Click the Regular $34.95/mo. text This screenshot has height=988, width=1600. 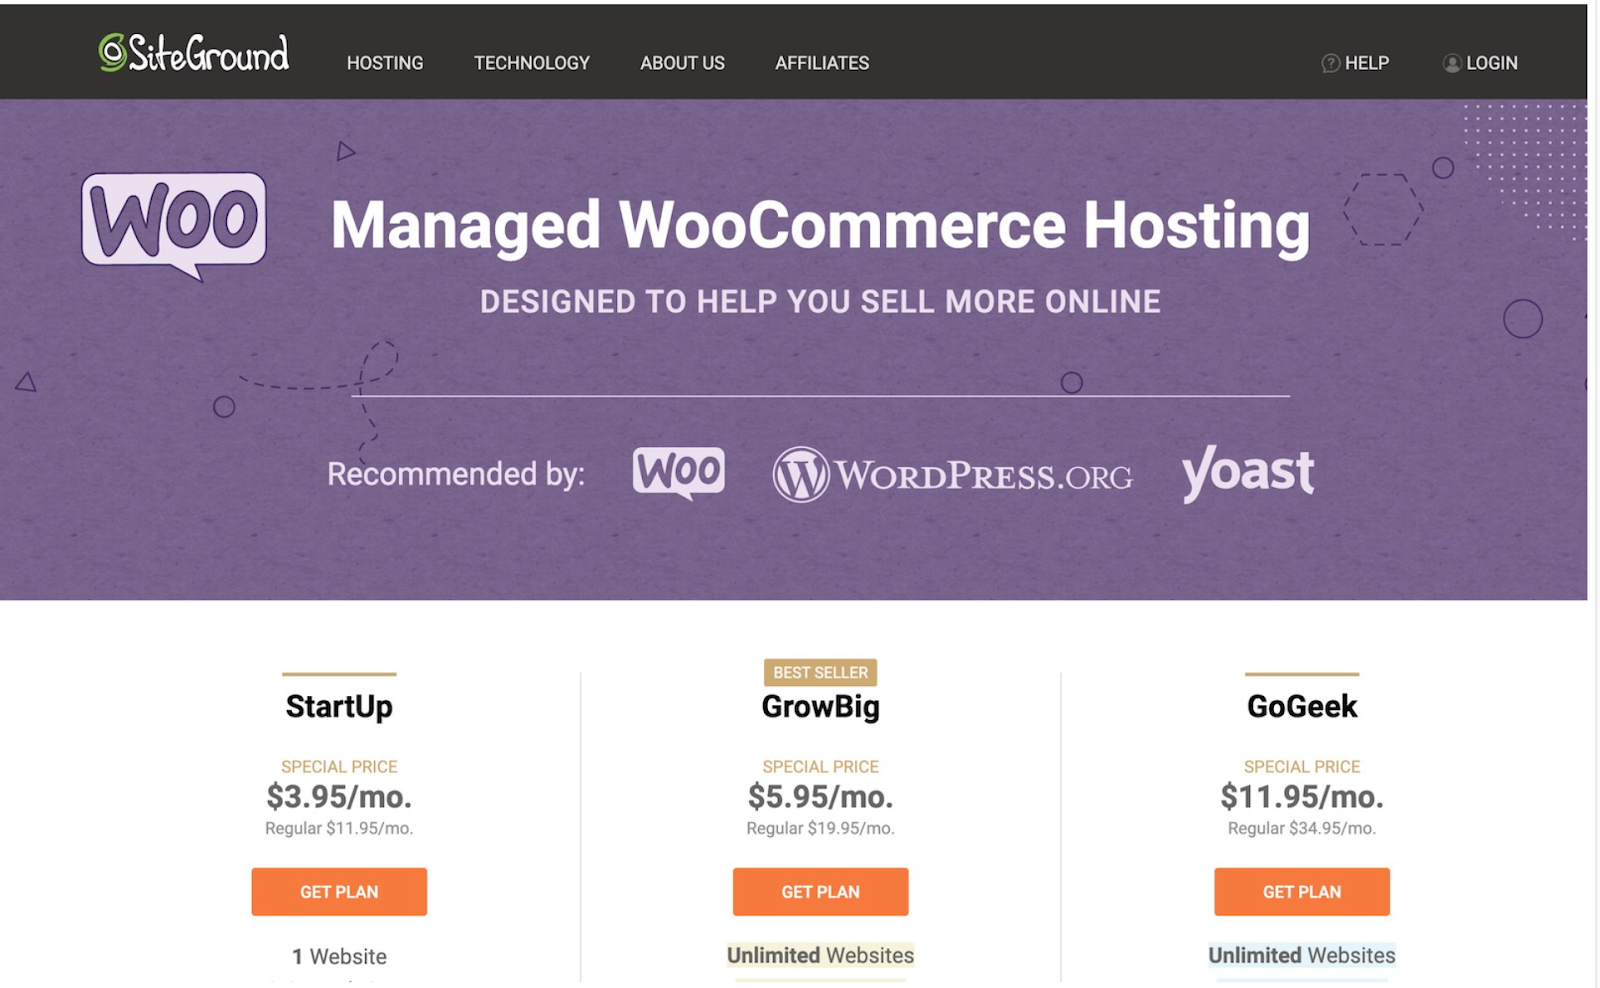(1302, 829)
